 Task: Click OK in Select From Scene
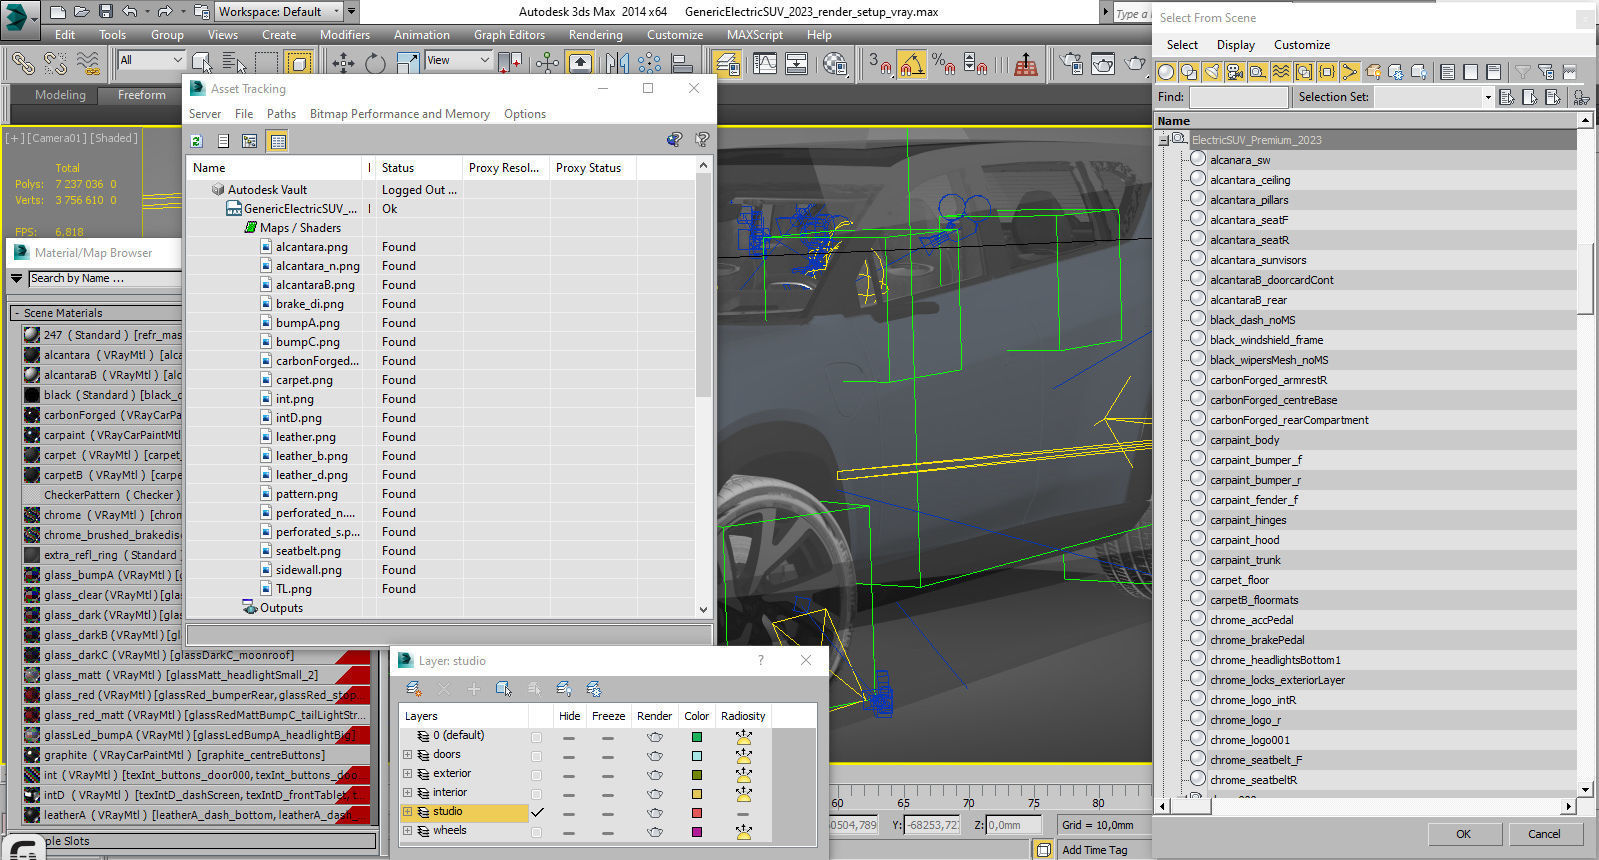tap(1463, 834)
